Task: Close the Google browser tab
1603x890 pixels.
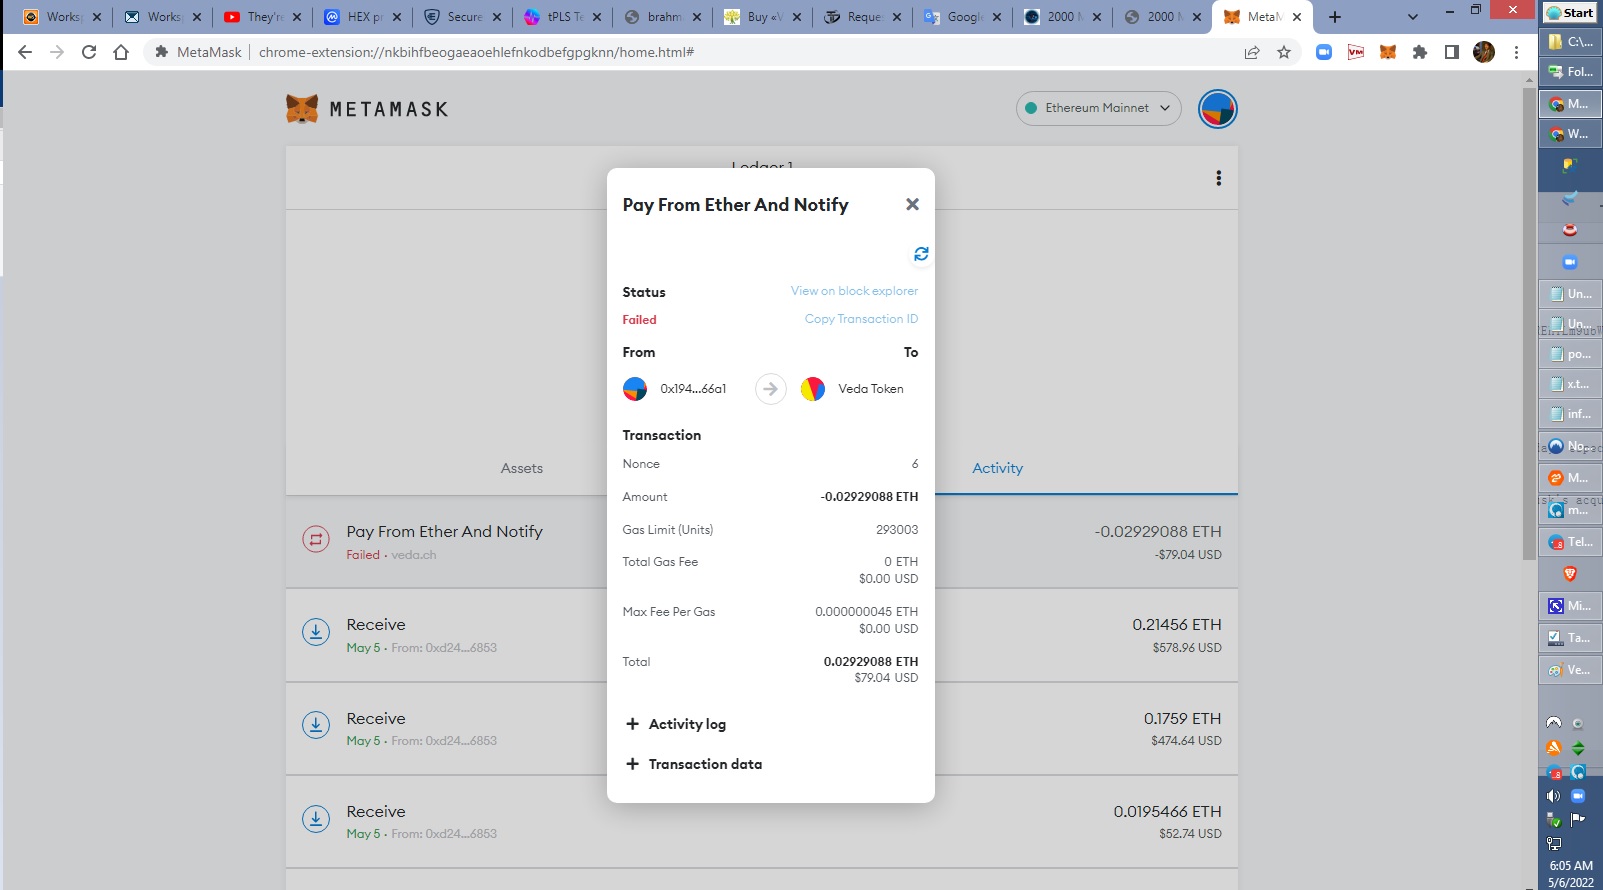Action: click(x=997, y=17)
